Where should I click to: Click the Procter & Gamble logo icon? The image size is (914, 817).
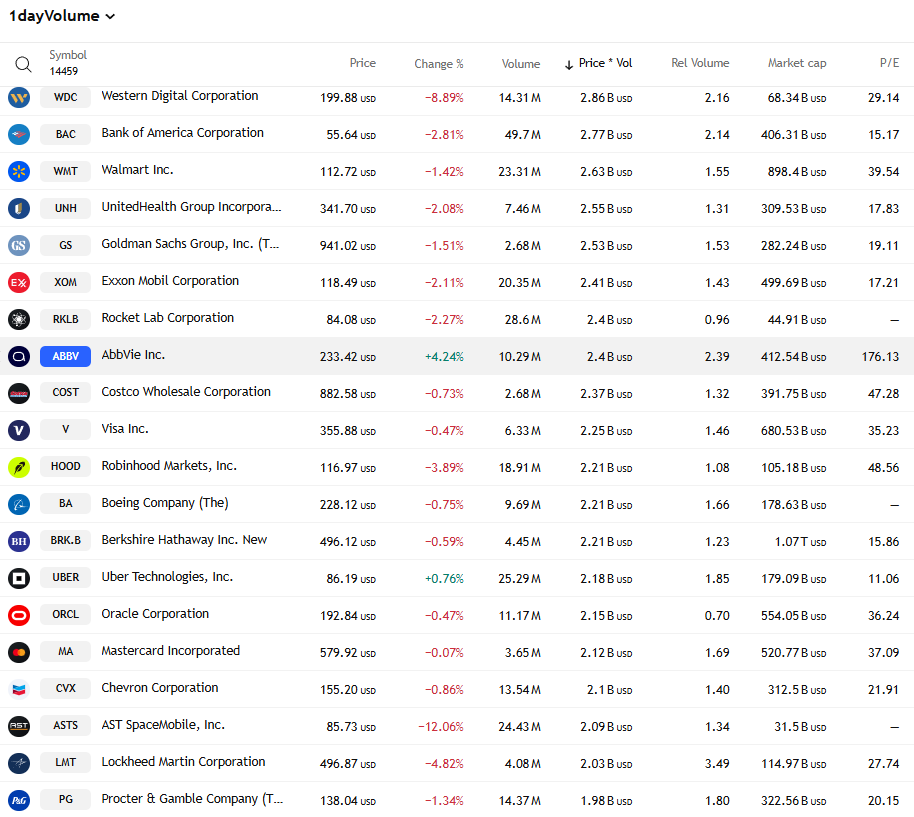click(x=19, y=800)
